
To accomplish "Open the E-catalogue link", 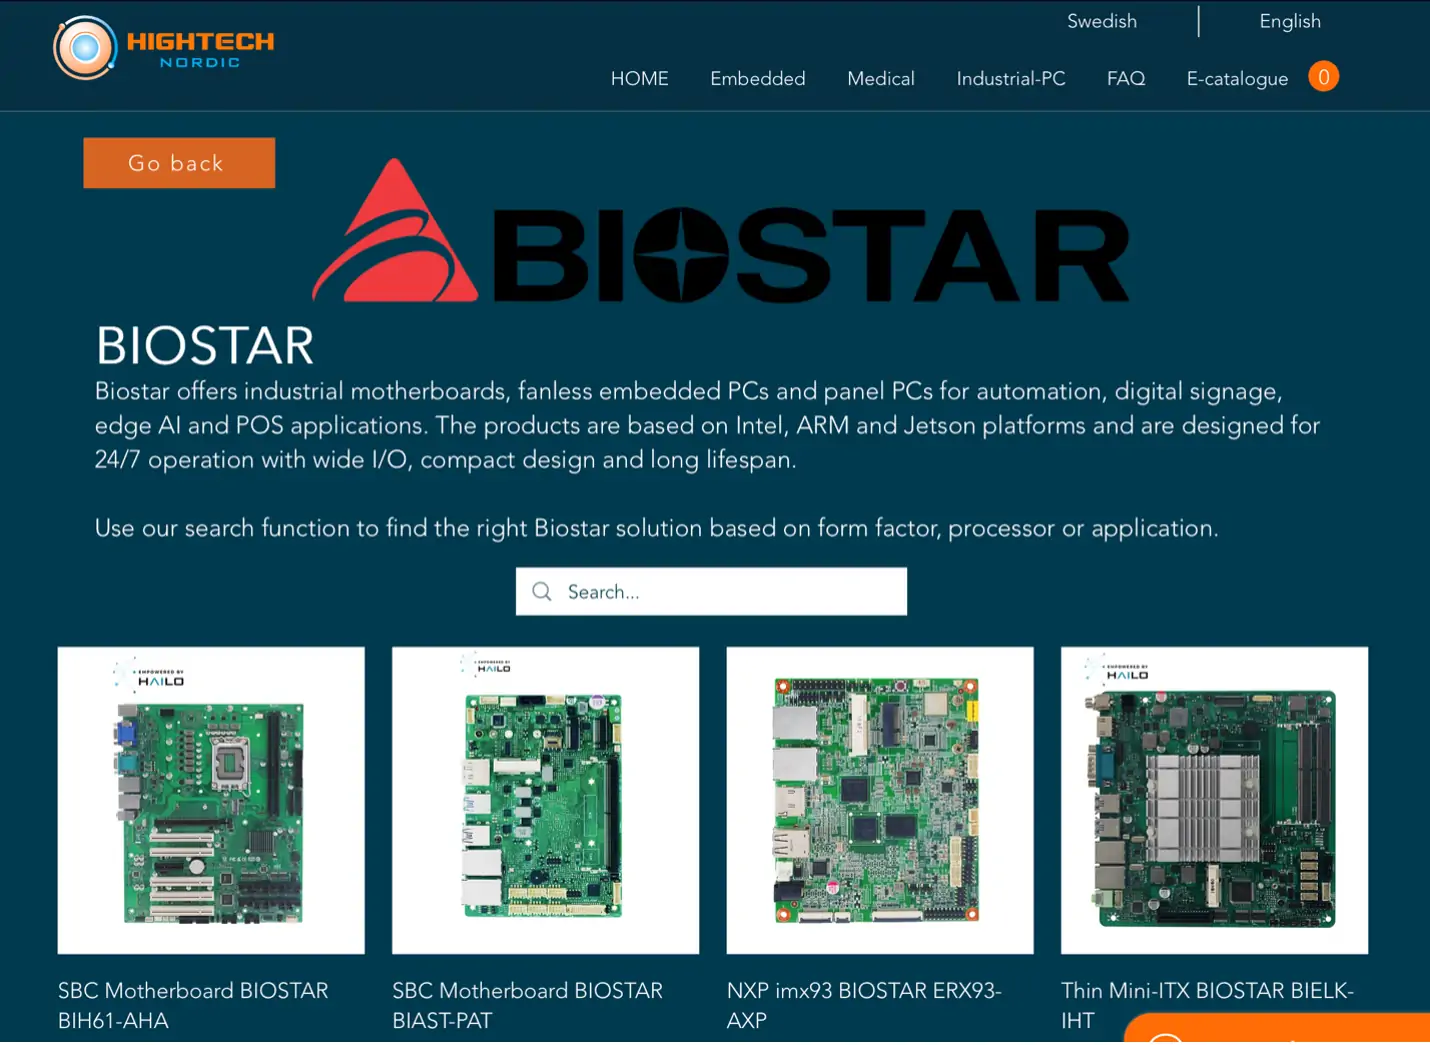I will pyautogui.click(x=1236, y=78).
